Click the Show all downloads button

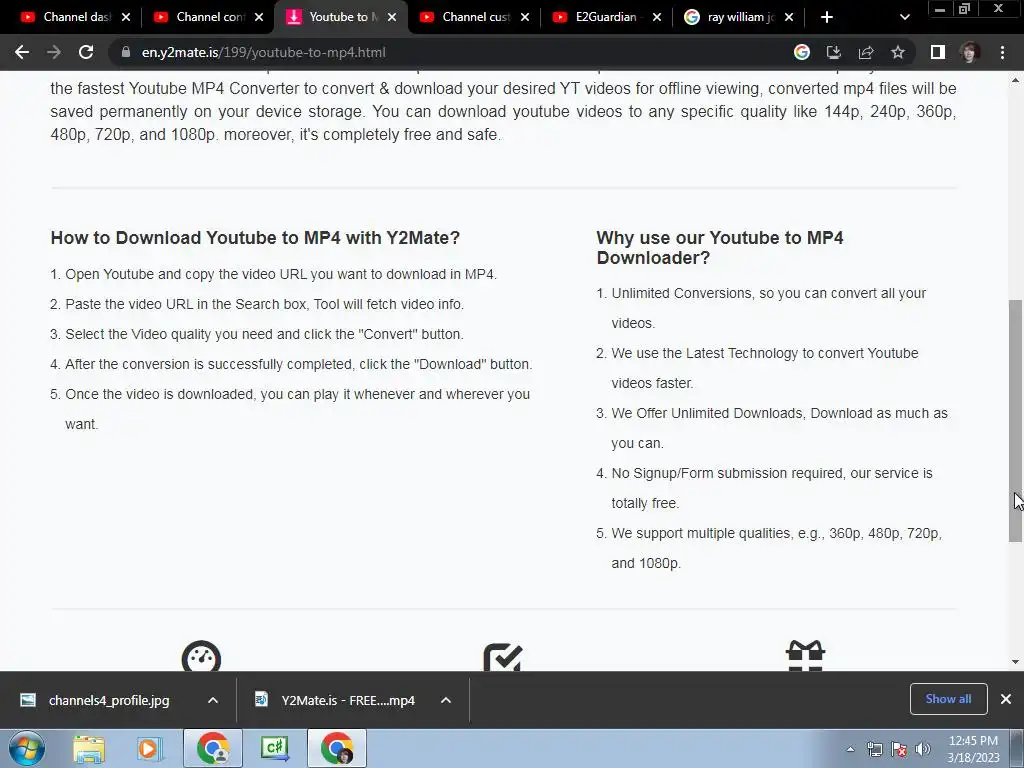point(948,699)
